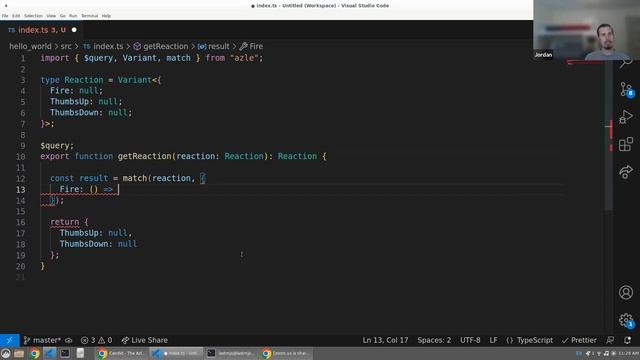
Task: Launch Chrome from taskbar quick launch
Action: pyautogui.click(x=34, y=353)
